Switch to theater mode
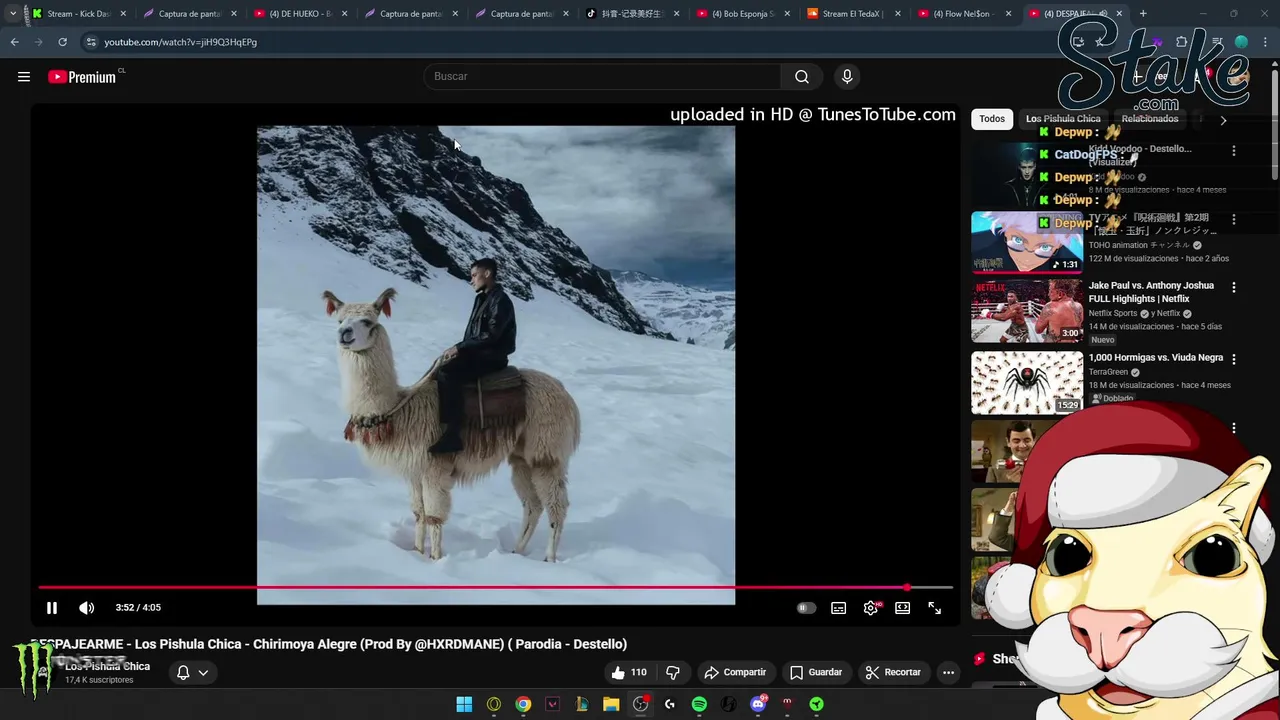The width and height of the screenshot is (1280, 720). (903, 608)
